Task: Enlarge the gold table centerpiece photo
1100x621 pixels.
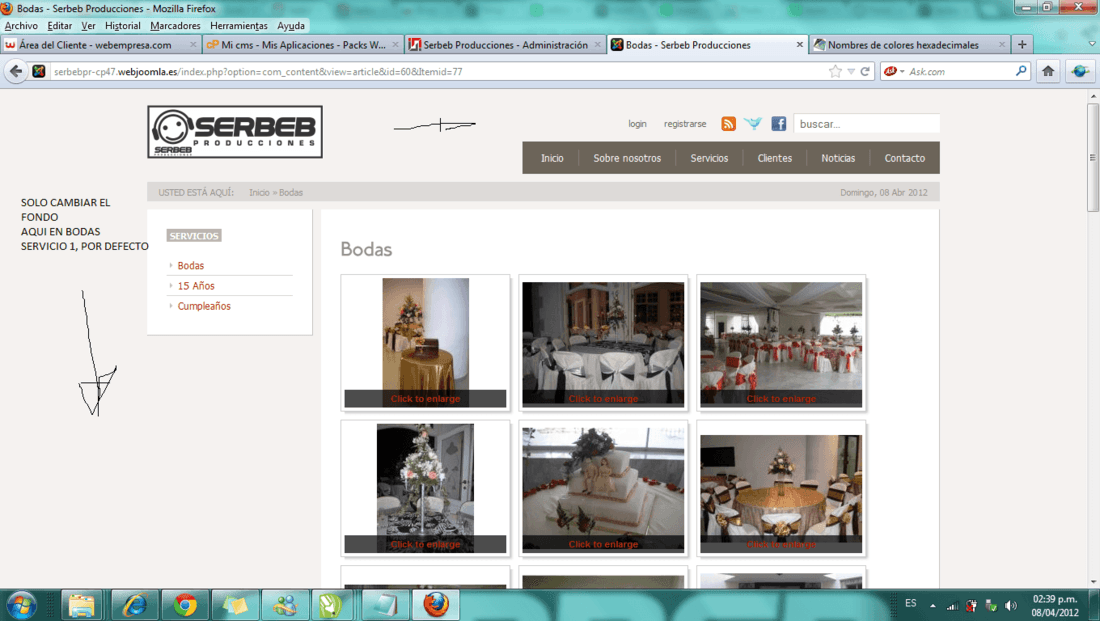Action: pyautogui.click(x=425, y=342)
